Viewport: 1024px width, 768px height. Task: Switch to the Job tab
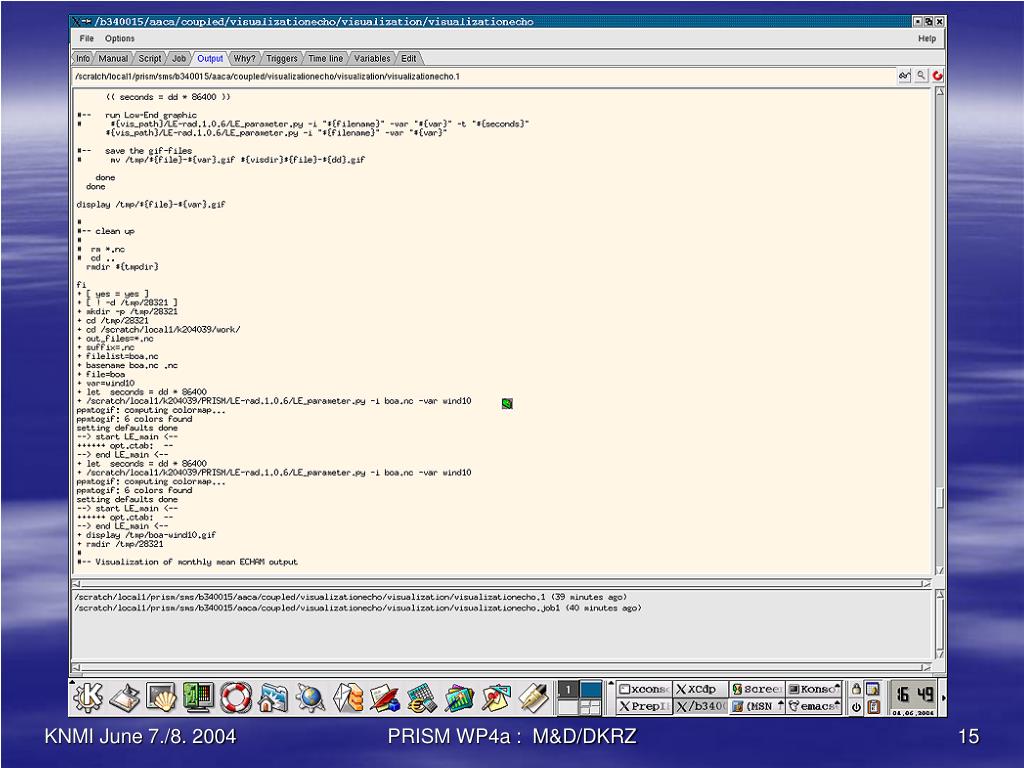pyautogui.click(x=179, y=58)
